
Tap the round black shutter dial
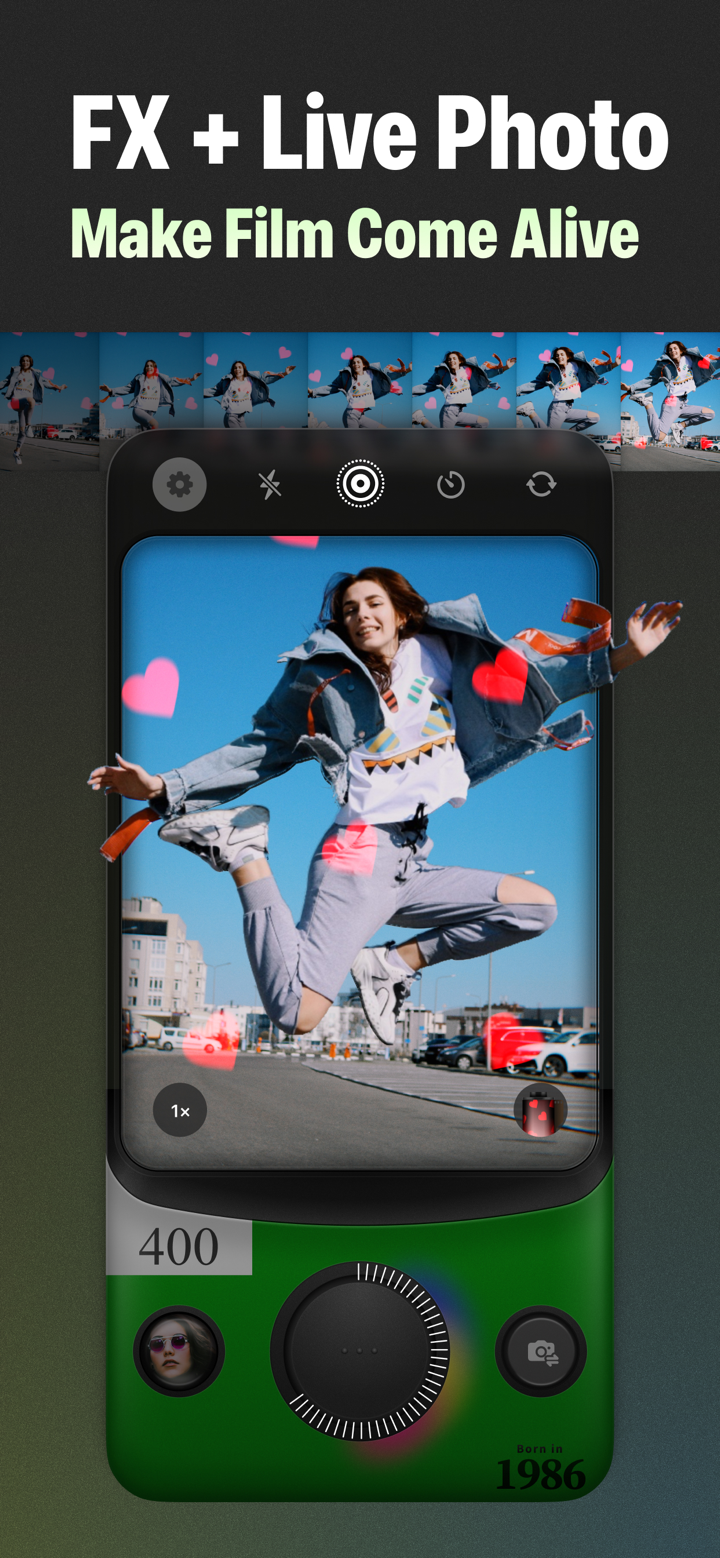coord(358,1351)
